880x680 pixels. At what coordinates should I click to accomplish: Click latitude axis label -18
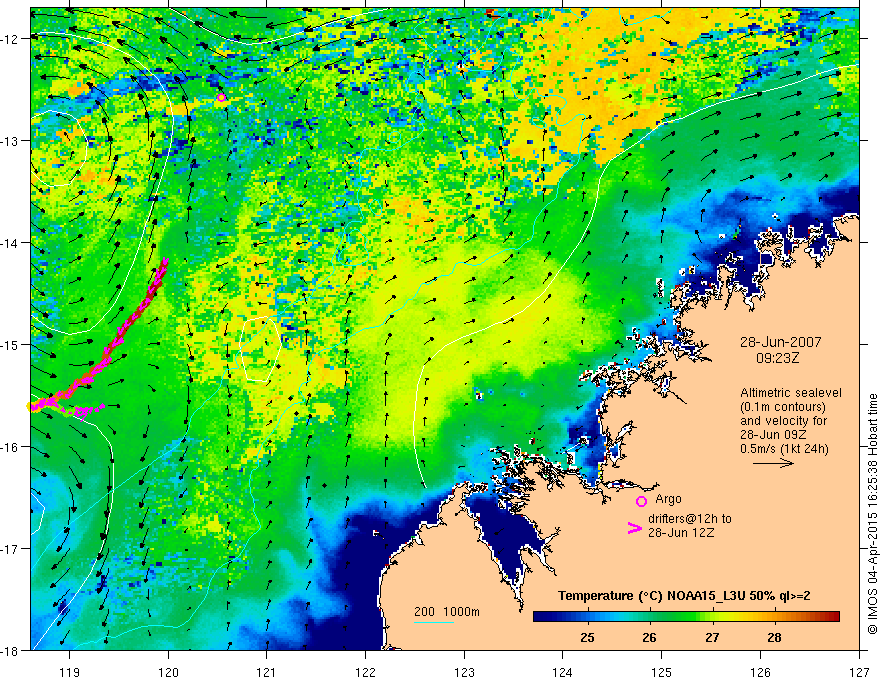(10, 651)
